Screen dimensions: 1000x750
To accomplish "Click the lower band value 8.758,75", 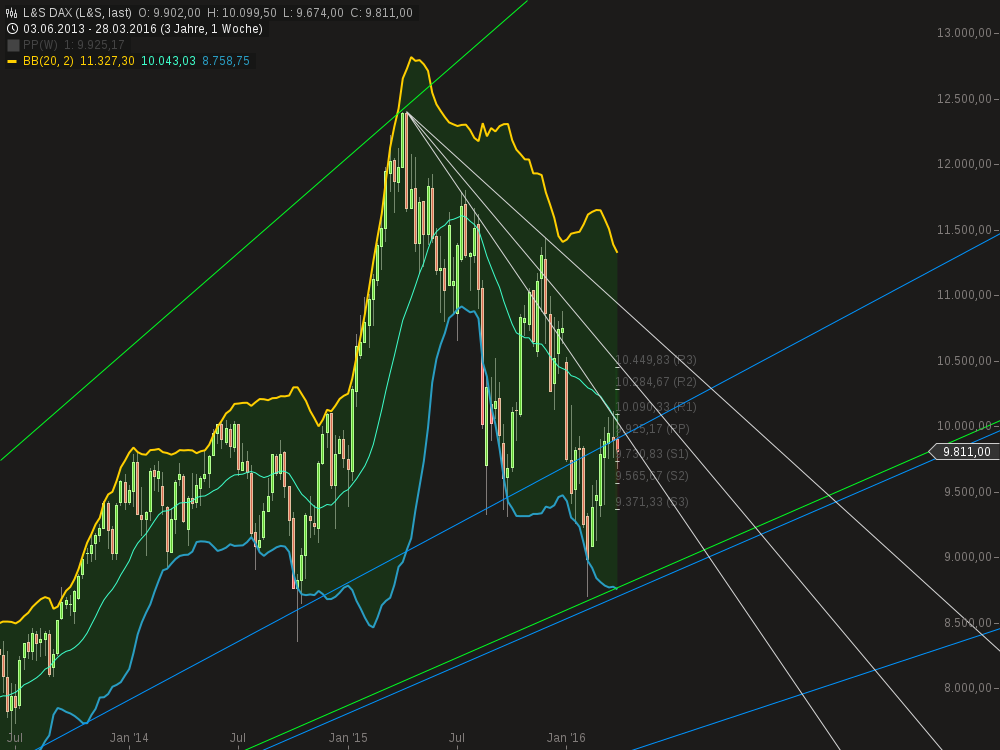I will tap(226, 61).
